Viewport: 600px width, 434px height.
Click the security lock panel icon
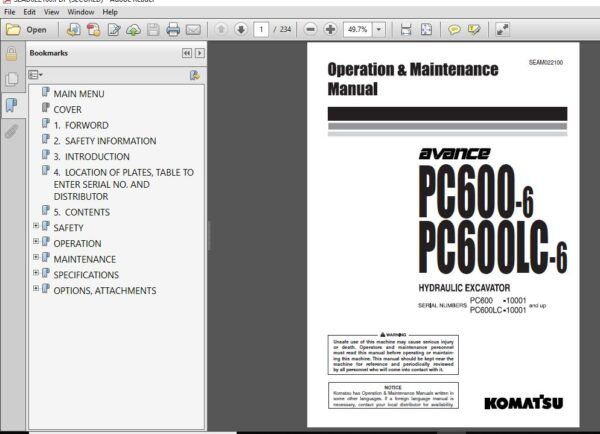pyautogui.click(x=11, y=54)
